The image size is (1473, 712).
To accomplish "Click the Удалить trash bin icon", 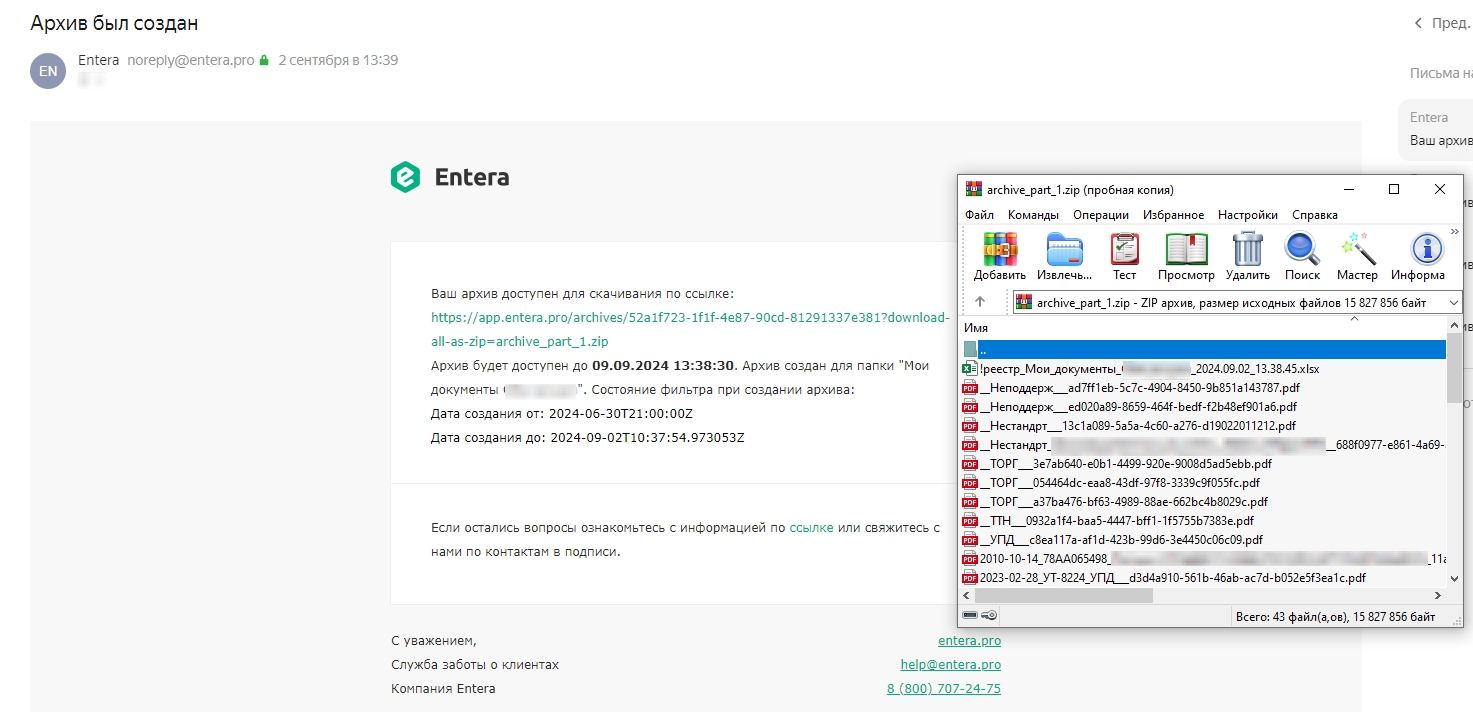I will 1247,256.
